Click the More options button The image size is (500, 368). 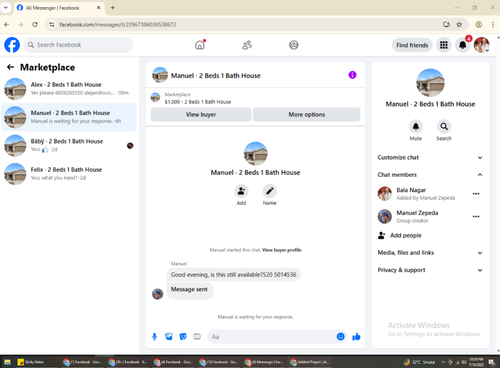pyautogui.click(x=307, y=115)
